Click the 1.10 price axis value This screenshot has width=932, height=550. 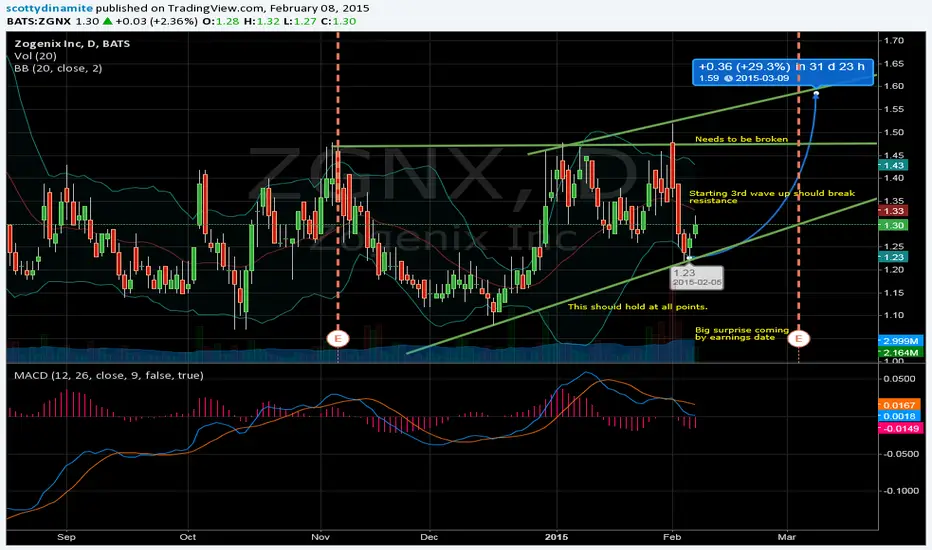pyautogui.click(x=894, y=315)
